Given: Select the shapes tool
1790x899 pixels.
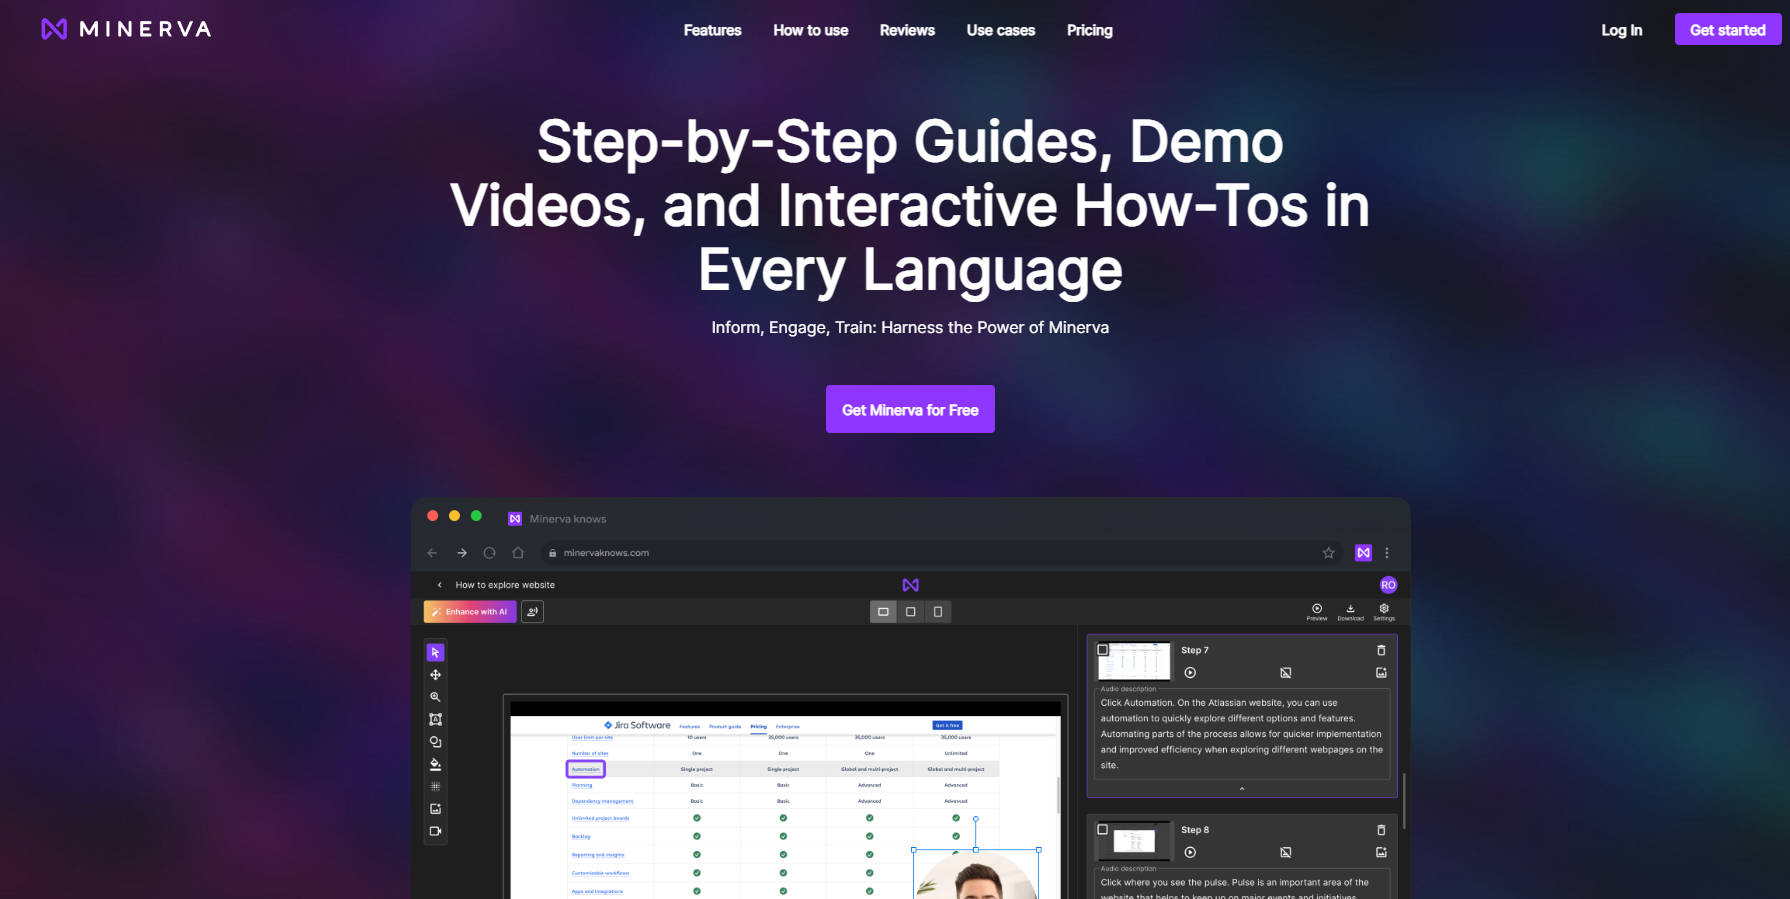Looking at the screenshot, I should tap(435, 742).
